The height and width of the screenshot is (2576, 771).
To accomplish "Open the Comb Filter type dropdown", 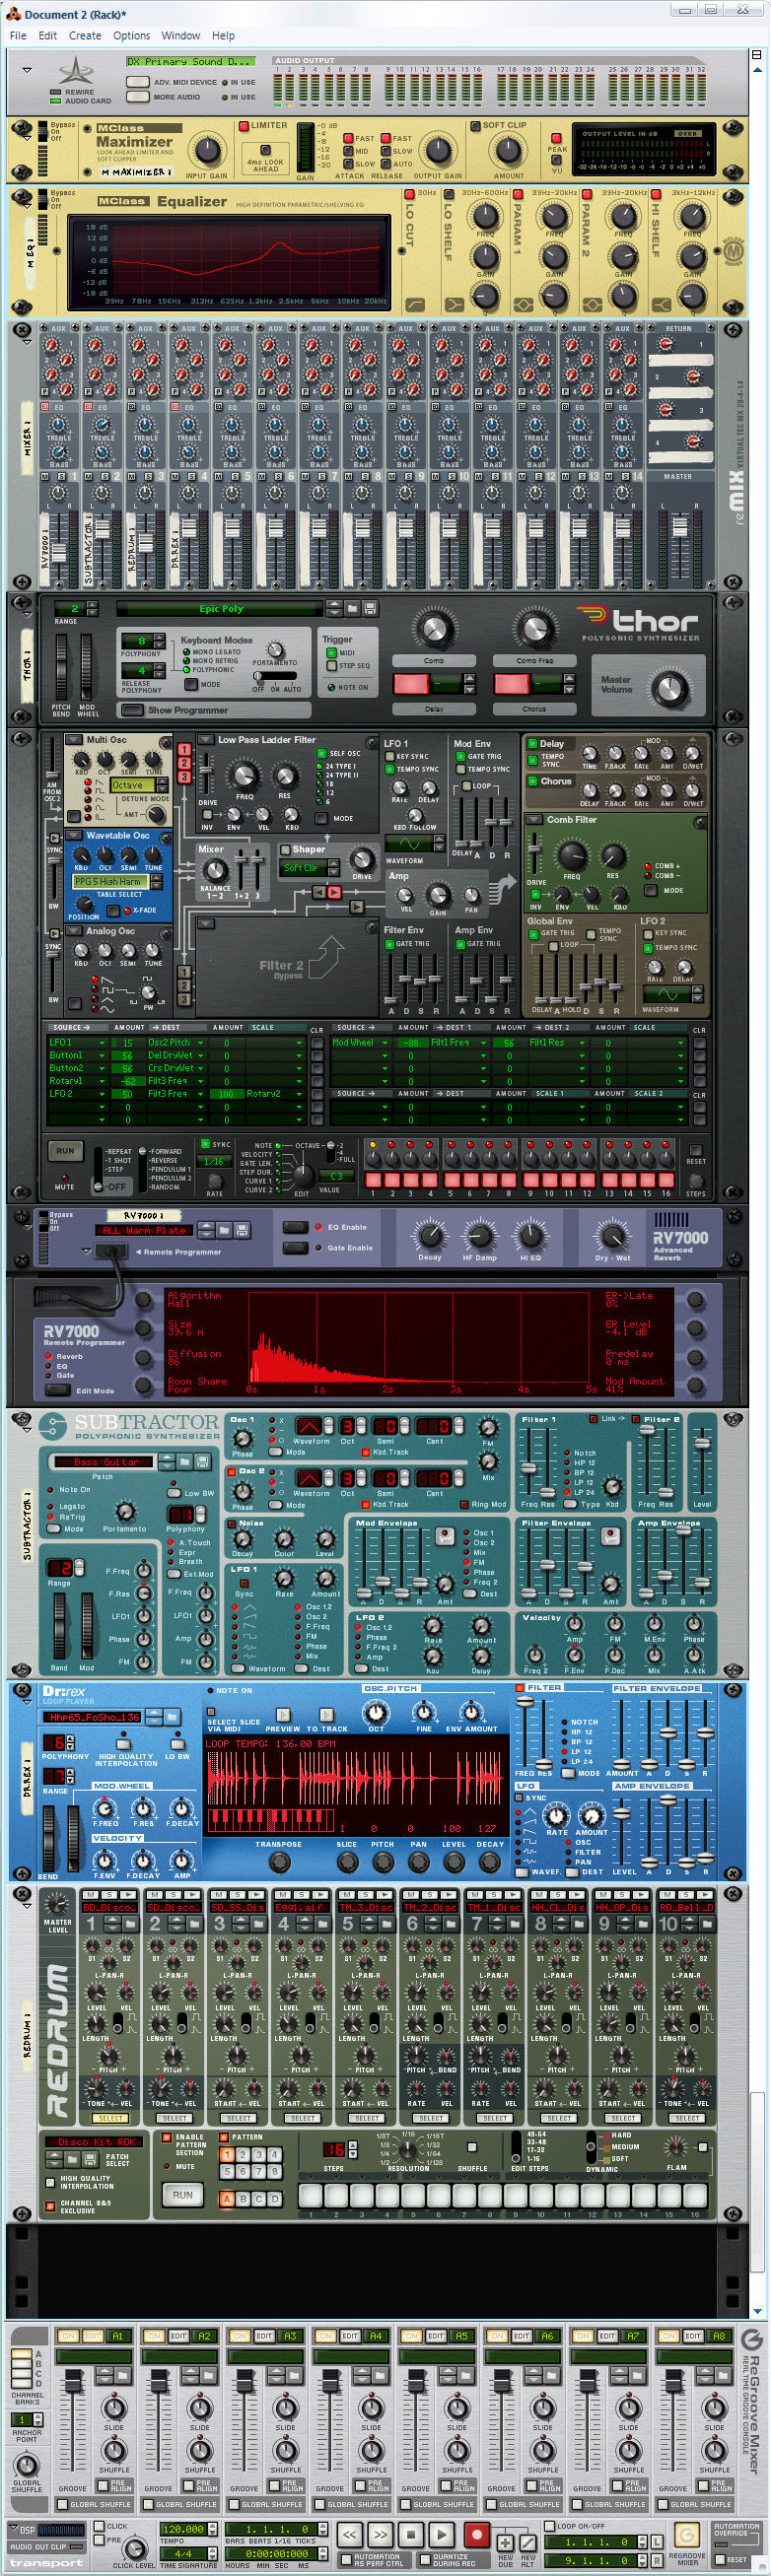I will click(533, 819).
